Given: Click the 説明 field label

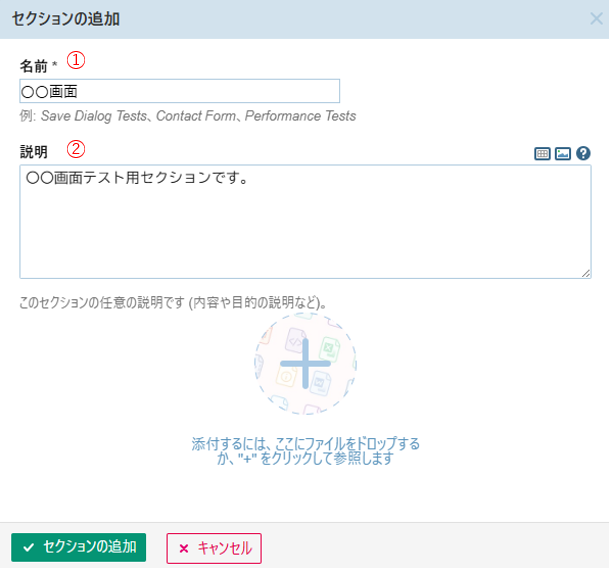Looking at the screenshot, I should 34,151.
